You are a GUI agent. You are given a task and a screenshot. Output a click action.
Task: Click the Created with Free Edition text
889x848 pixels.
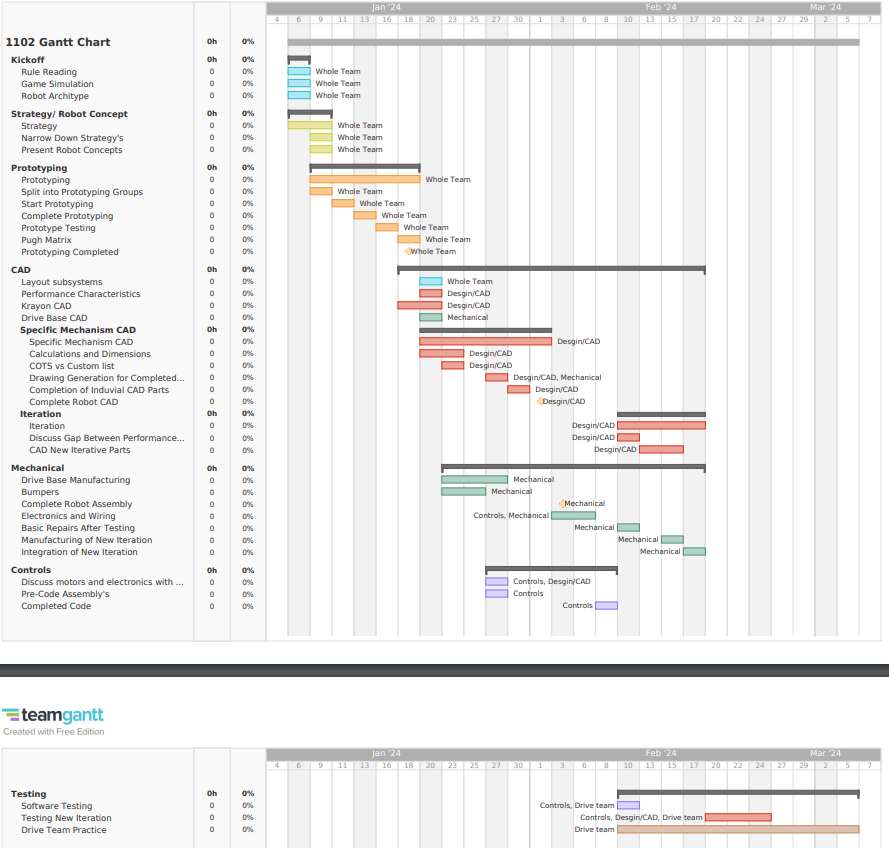(53, 732)
